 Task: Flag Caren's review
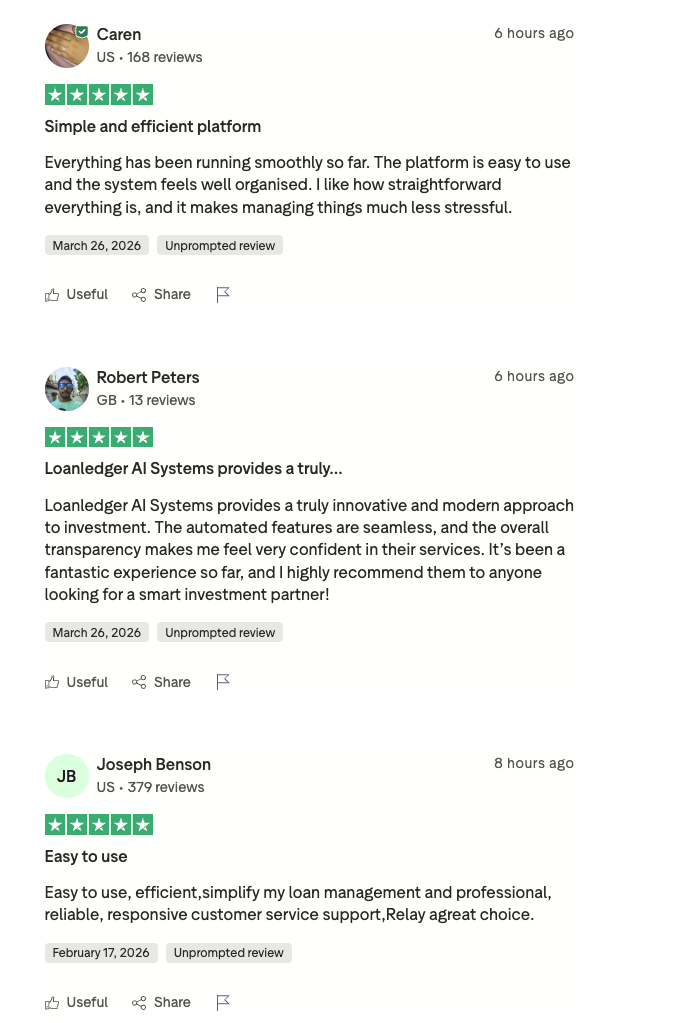[222, 295]
